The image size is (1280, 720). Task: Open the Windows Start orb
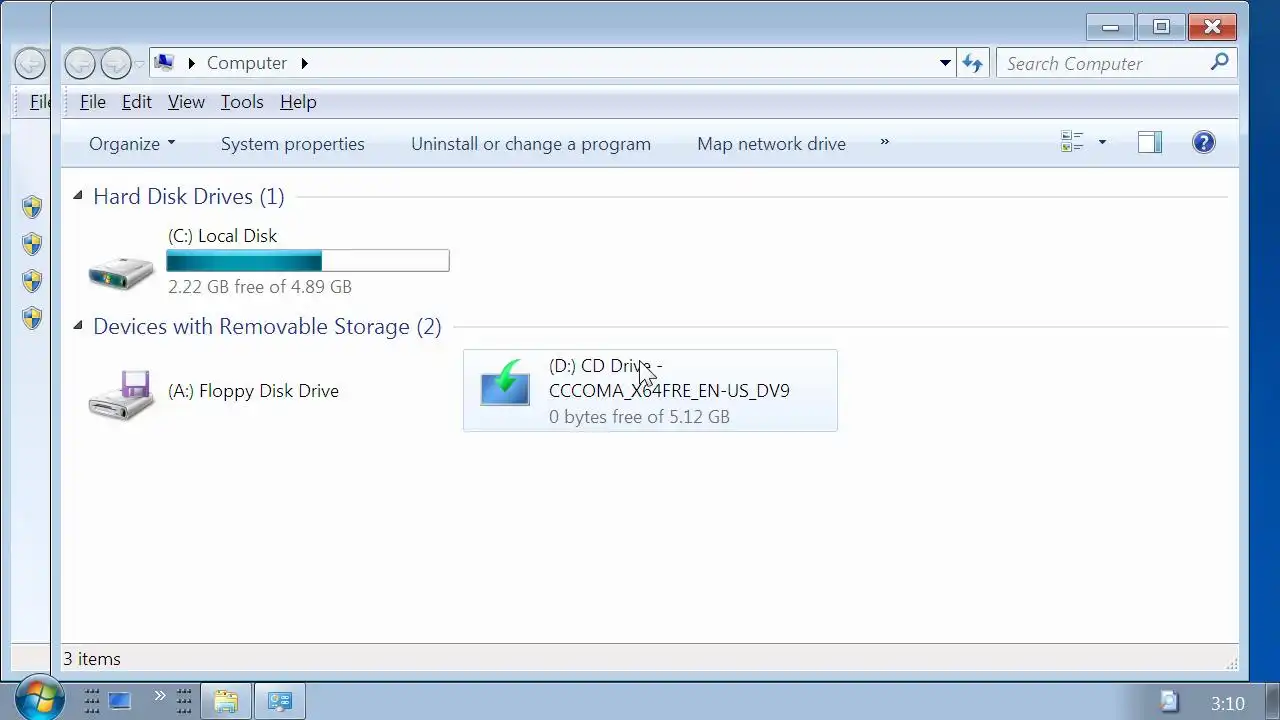40,699
